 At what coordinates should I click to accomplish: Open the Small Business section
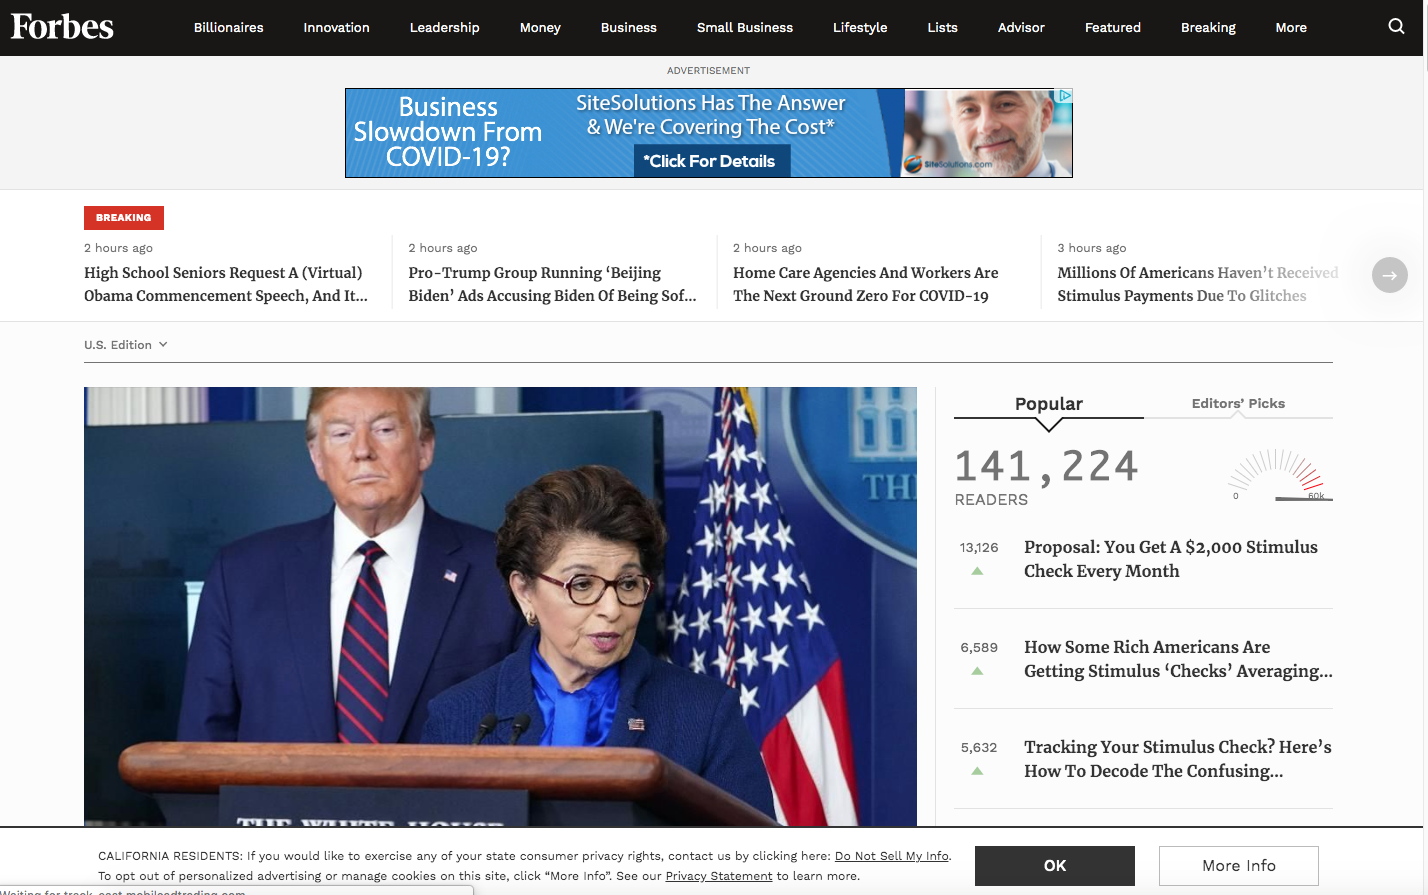[744, 27]
